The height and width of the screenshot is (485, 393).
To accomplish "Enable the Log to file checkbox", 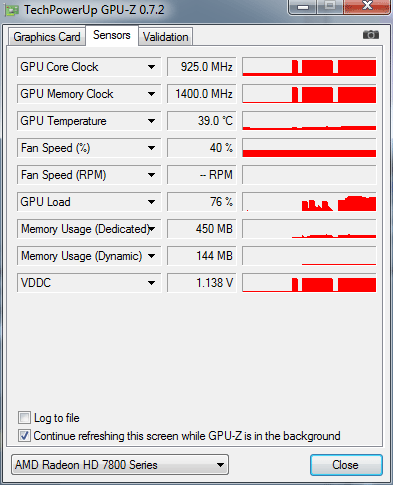I will pos(24,417).
